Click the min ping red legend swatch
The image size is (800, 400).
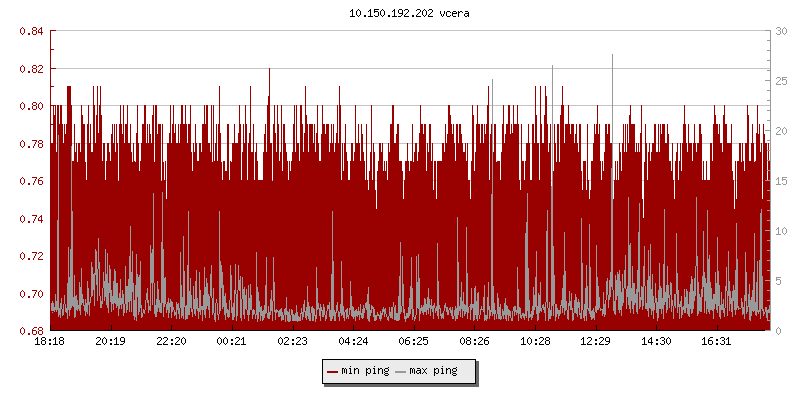pos(333,371)
